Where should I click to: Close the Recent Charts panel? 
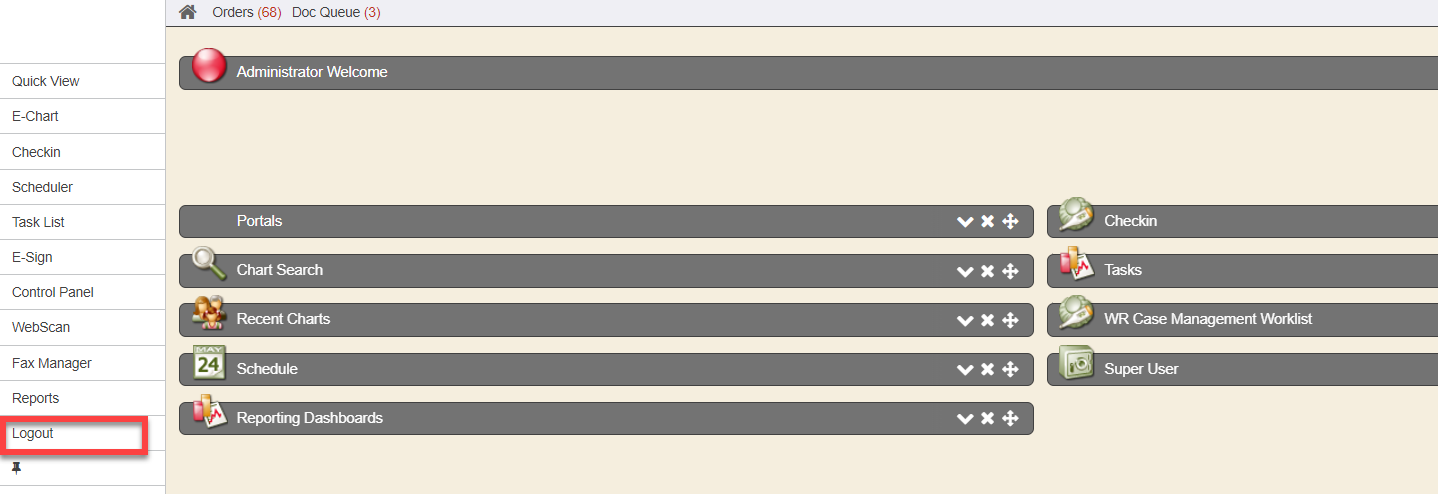987,320
